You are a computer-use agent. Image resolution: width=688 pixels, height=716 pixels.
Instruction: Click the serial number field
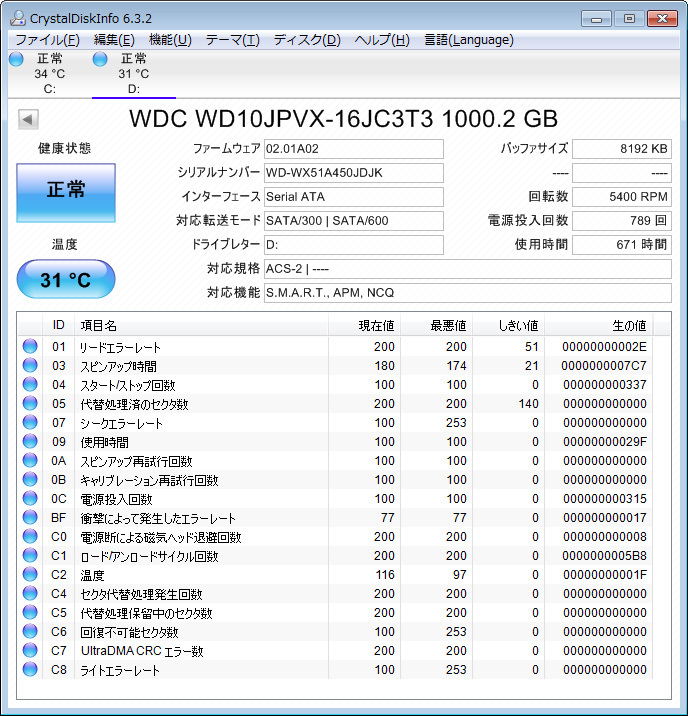click(353, 173)
